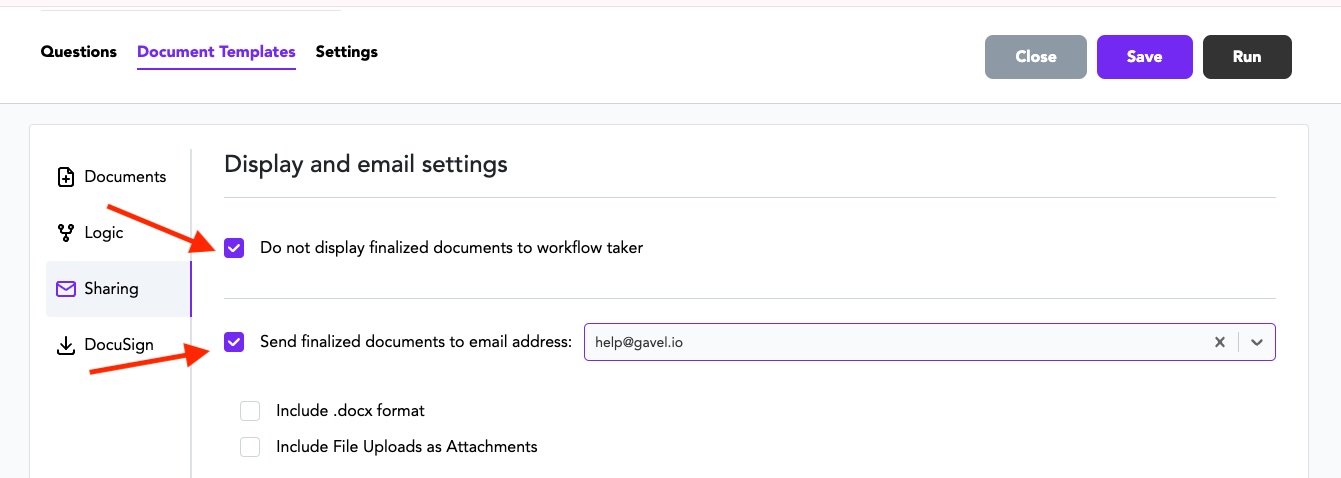1341x478 pixels.
Task: Enable Include .docx format checkbox
Action: [250, 411]
